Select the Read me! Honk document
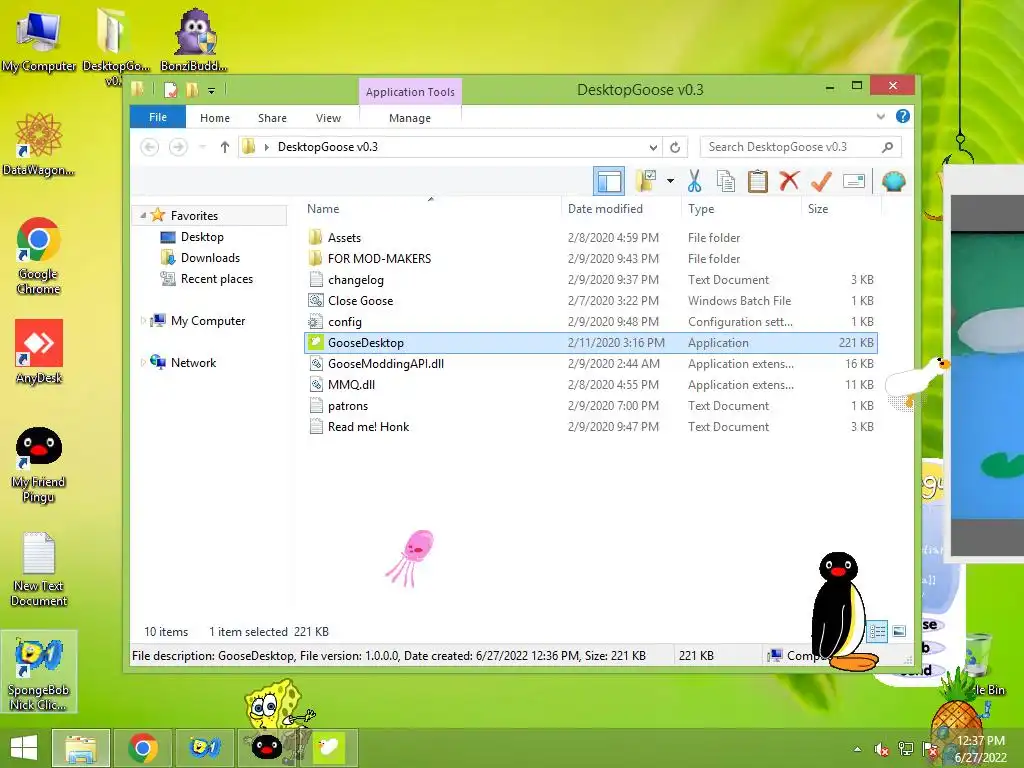Image resolution: width=1024 pixels, height=768 pixels. [591, 426]
